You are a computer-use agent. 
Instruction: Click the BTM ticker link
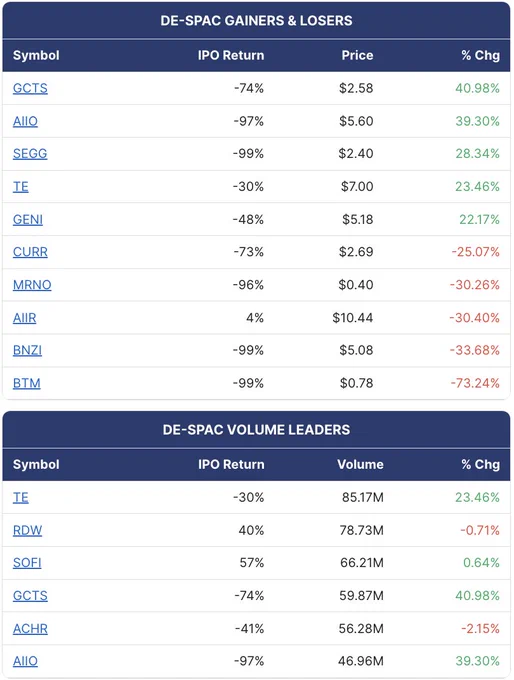(26, 383)
